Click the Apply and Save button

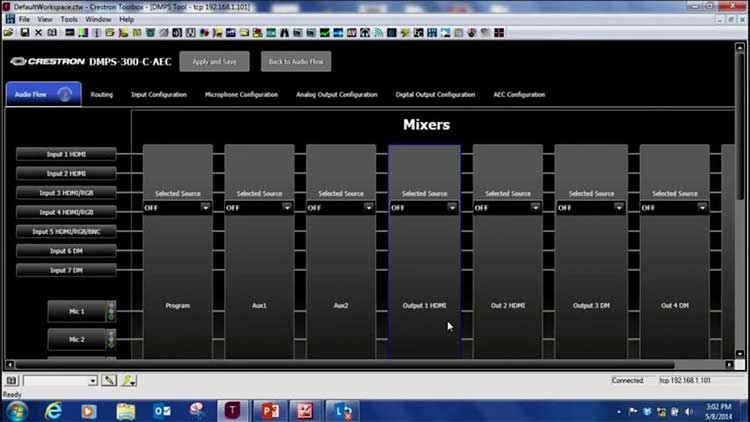coord(214,61)
